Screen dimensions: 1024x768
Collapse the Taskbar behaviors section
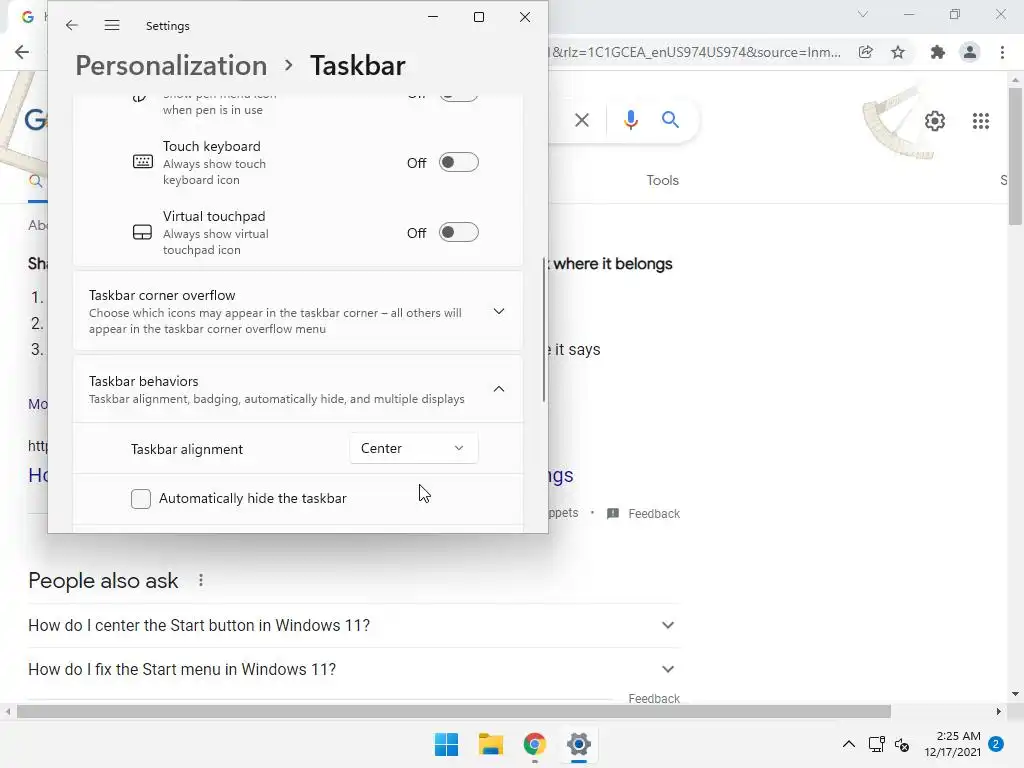pyautogui.click(x=499, y=389)
